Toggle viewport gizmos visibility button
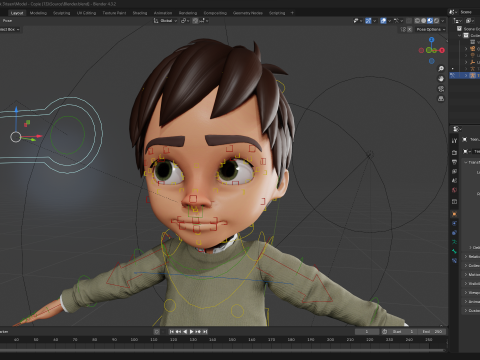The width and height of the screenshot is (480, 360). (368, 21)
